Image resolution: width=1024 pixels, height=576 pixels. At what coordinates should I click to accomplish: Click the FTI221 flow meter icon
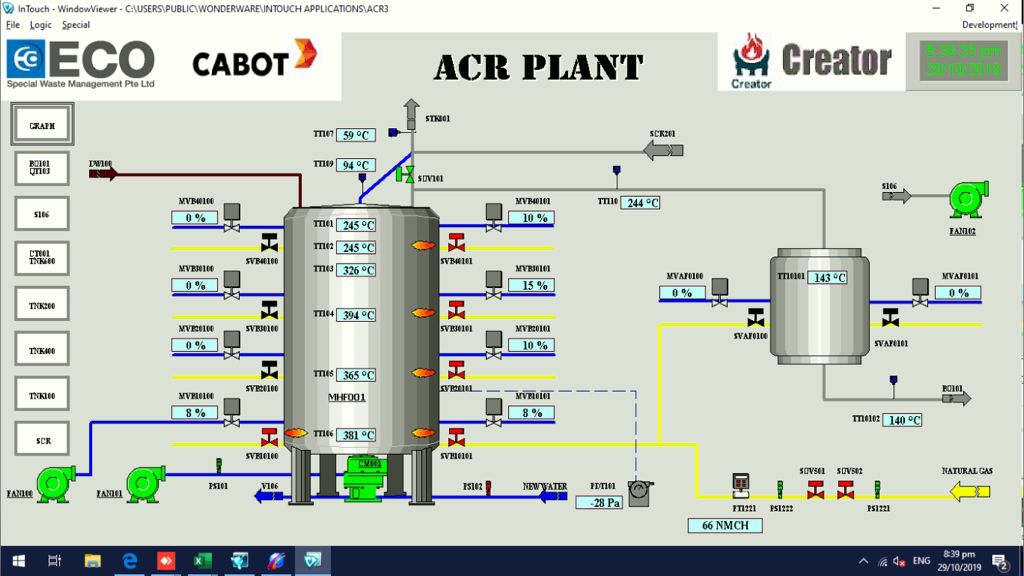pos(741,485)
